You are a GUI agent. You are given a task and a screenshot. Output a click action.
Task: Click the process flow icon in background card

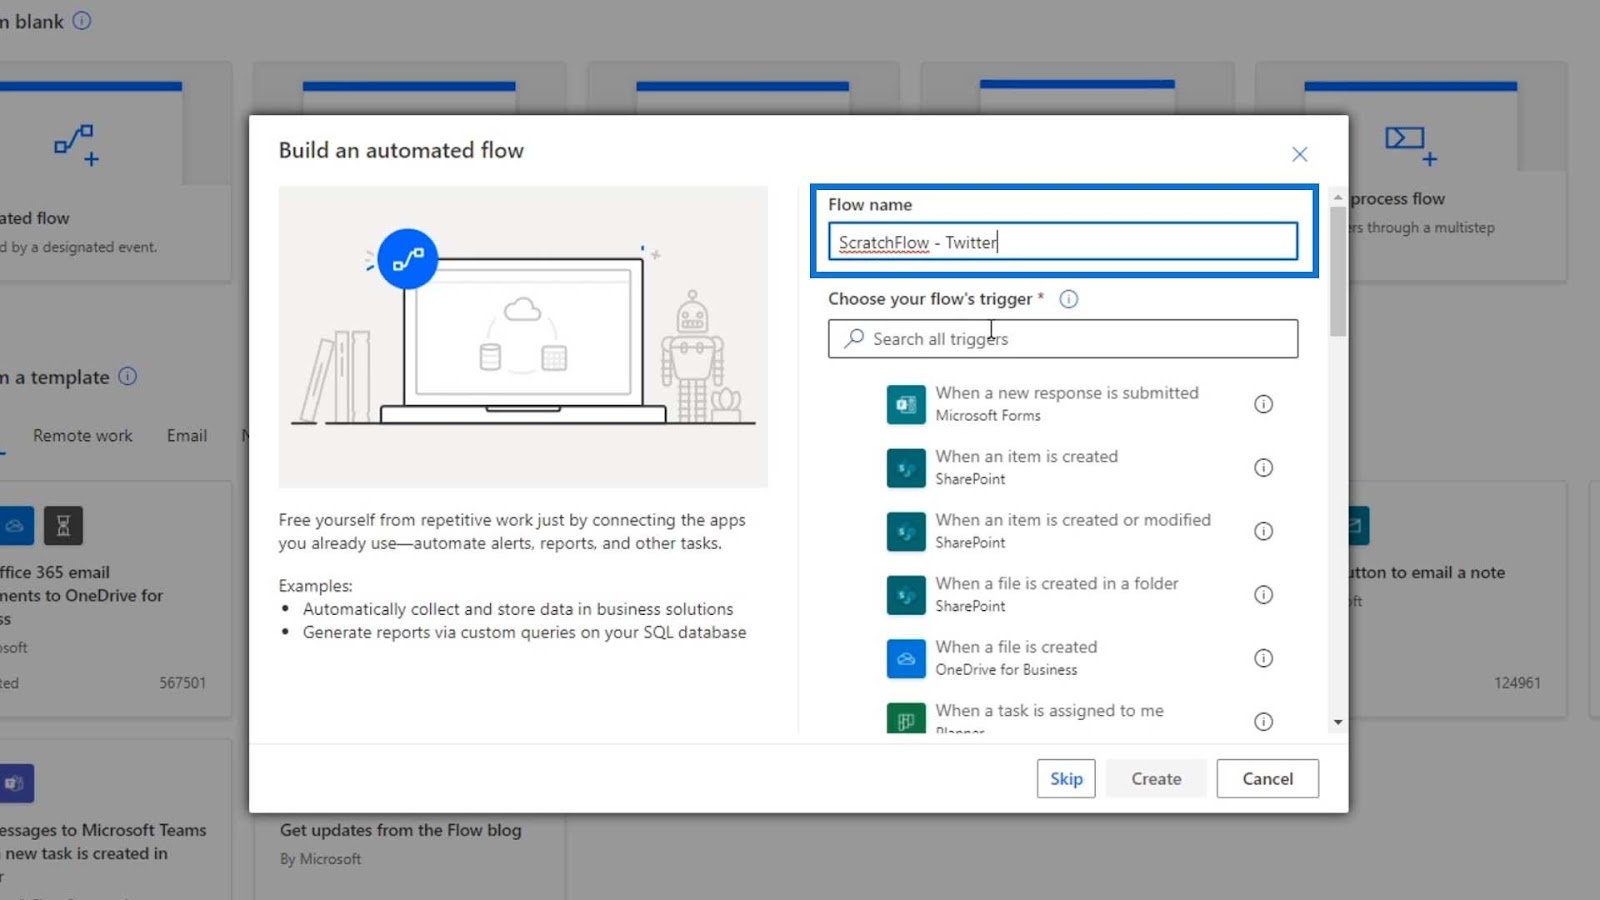pyautogui.click(x=1411, y=145)
